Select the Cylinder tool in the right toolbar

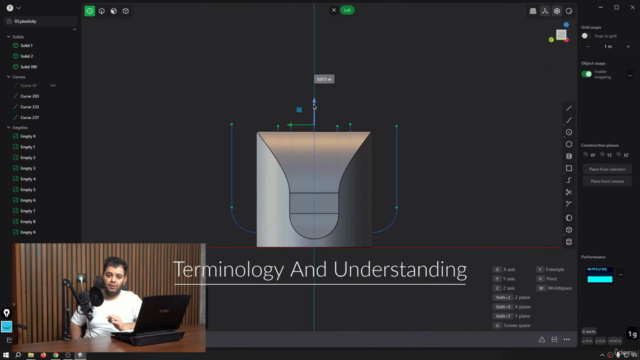(x=569, y=156)
